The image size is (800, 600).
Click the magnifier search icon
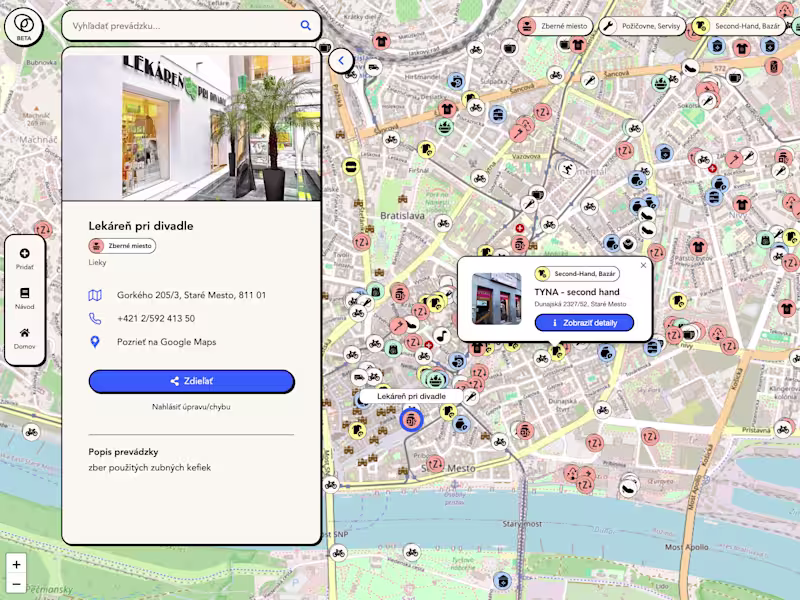306,25
